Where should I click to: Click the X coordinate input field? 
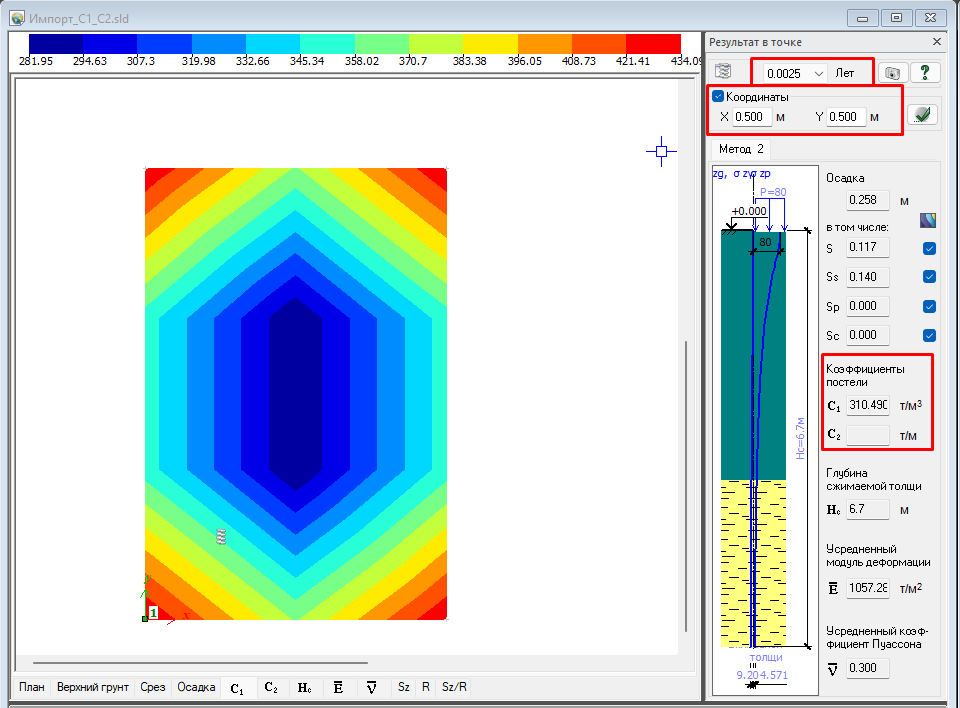752,117
